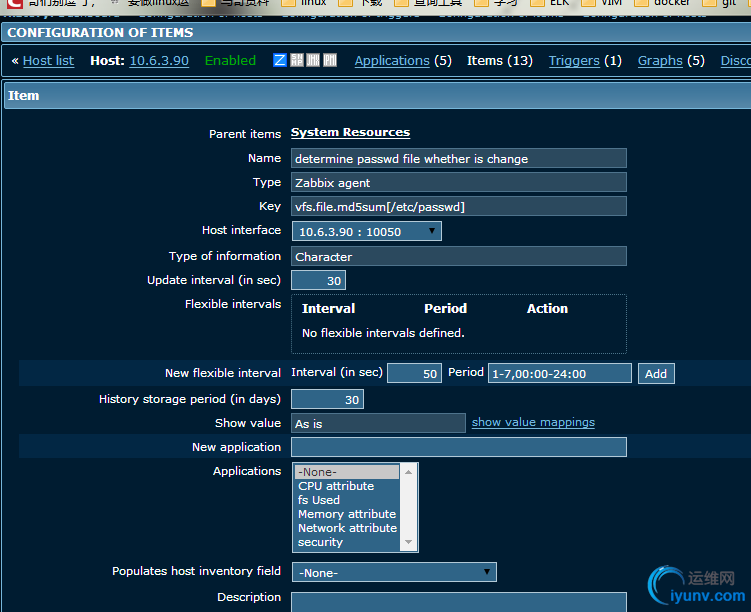Click the JMX availability icon
Screen dimensions: 751x612
(x=313, y=60)
